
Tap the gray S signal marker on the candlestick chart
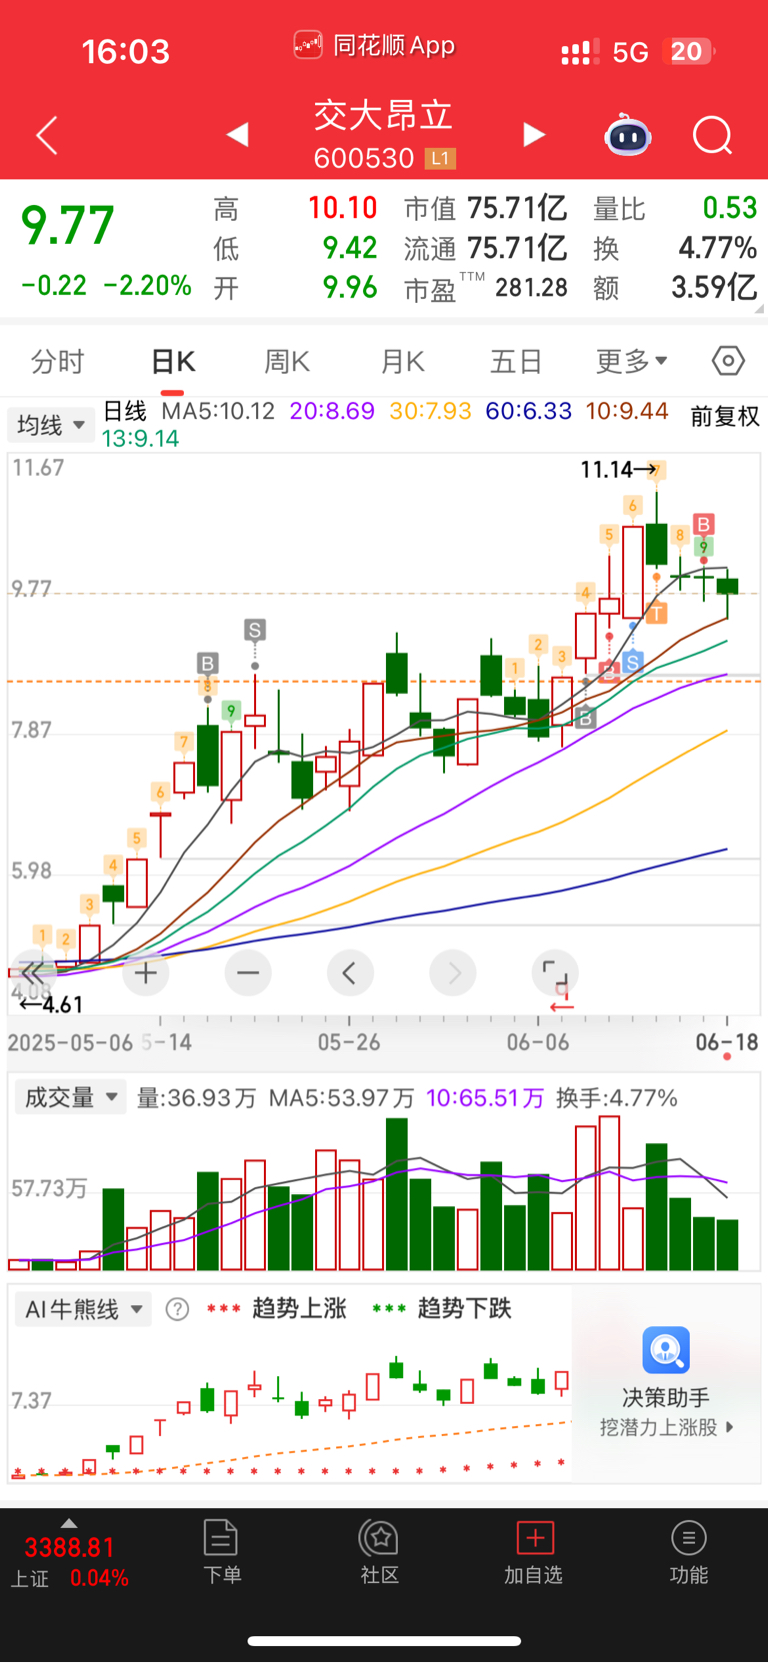pos(255,630)
